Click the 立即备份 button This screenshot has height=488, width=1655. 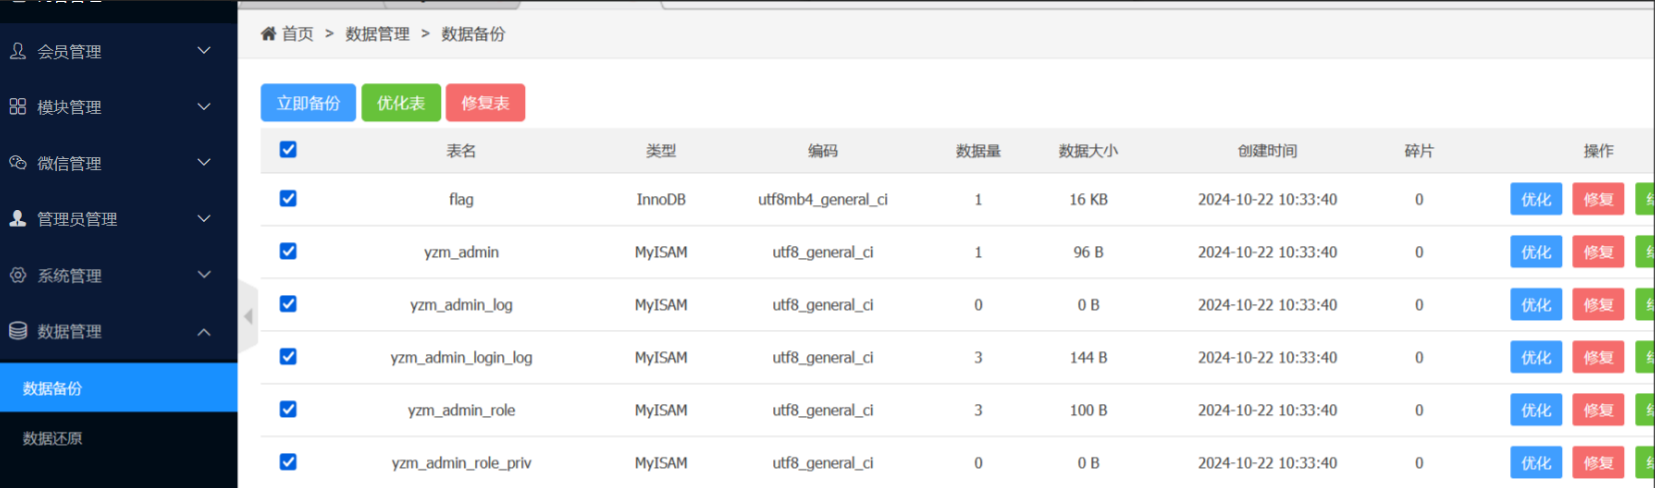(308, 103)
